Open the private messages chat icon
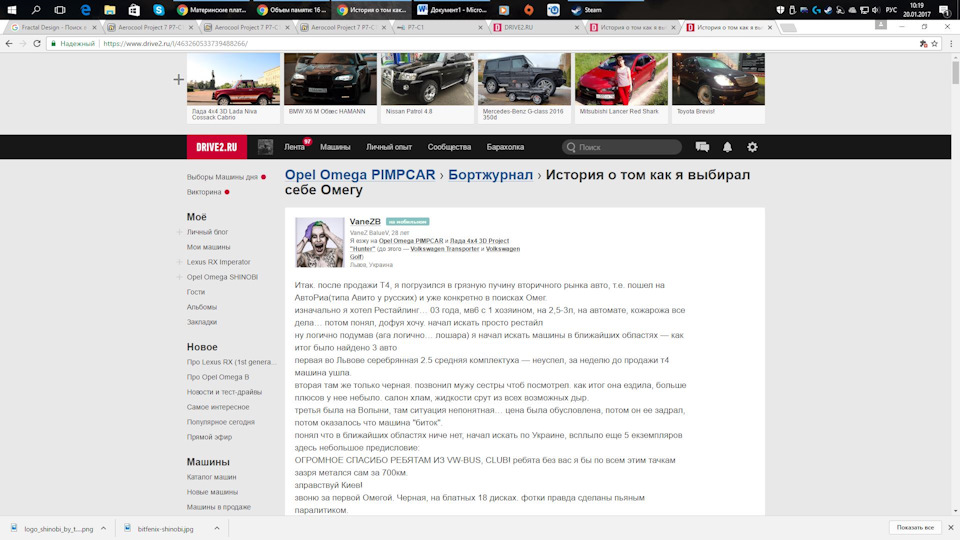The height and width of the screenshot is (540, 960). [702, 147]
